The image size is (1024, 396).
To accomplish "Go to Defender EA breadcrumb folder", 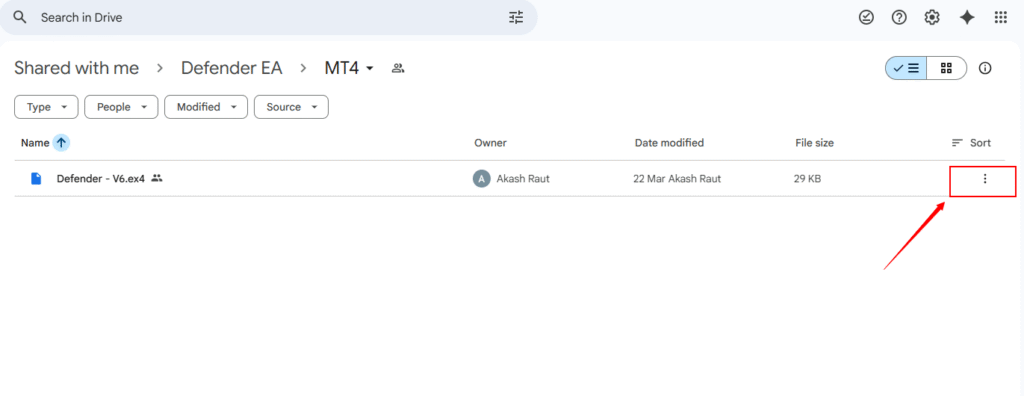I will [x=232, y=68].
